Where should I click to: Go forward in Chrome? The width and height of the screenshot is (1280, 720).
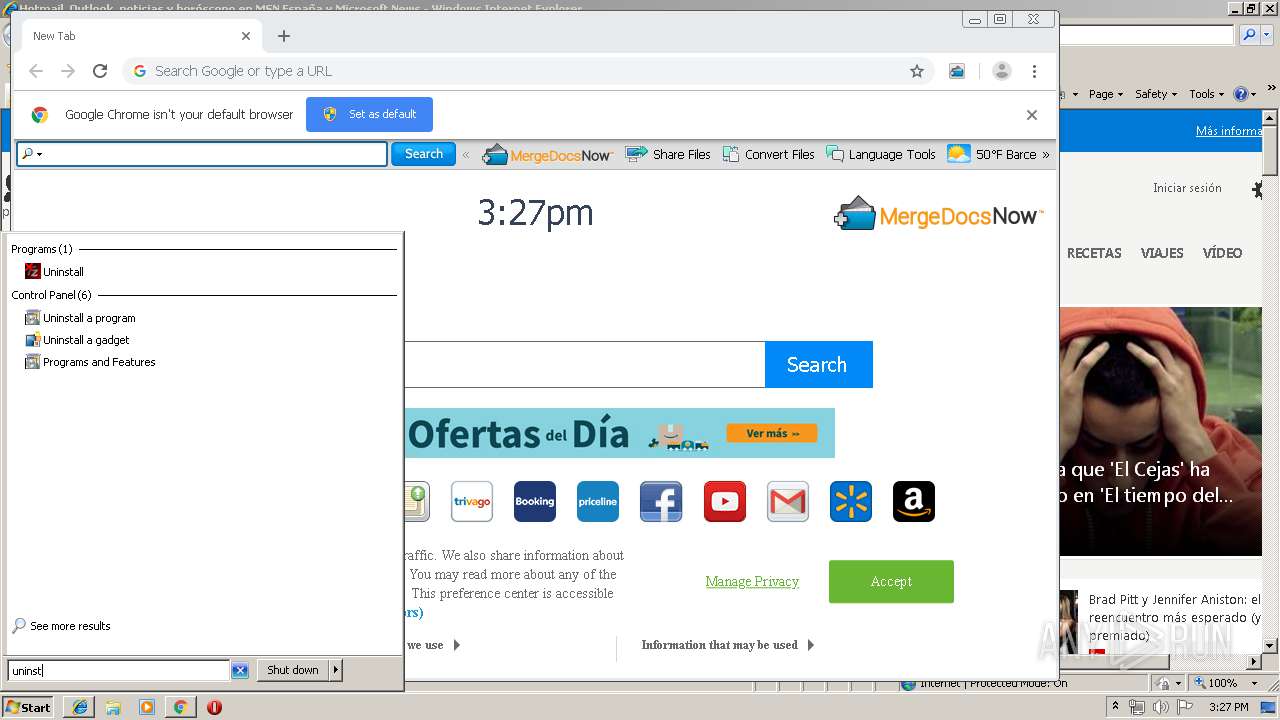[68, 71]
